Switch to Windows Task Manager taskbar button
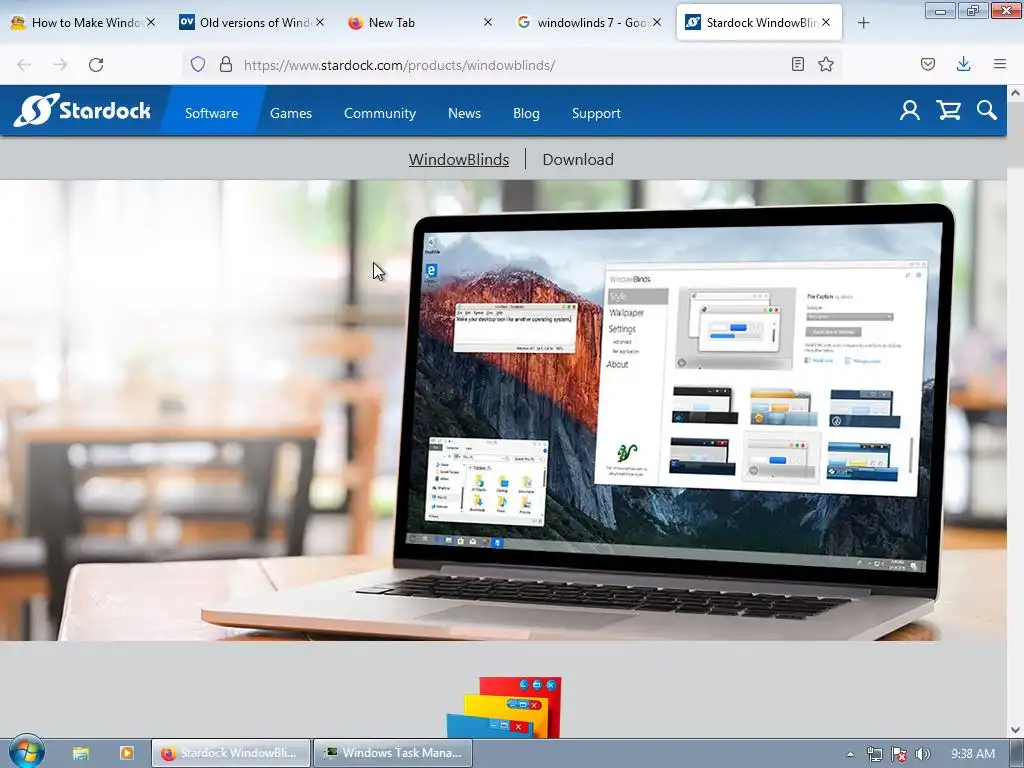The width and height of the screenshot is (1024, 768). tap(393, 753)
